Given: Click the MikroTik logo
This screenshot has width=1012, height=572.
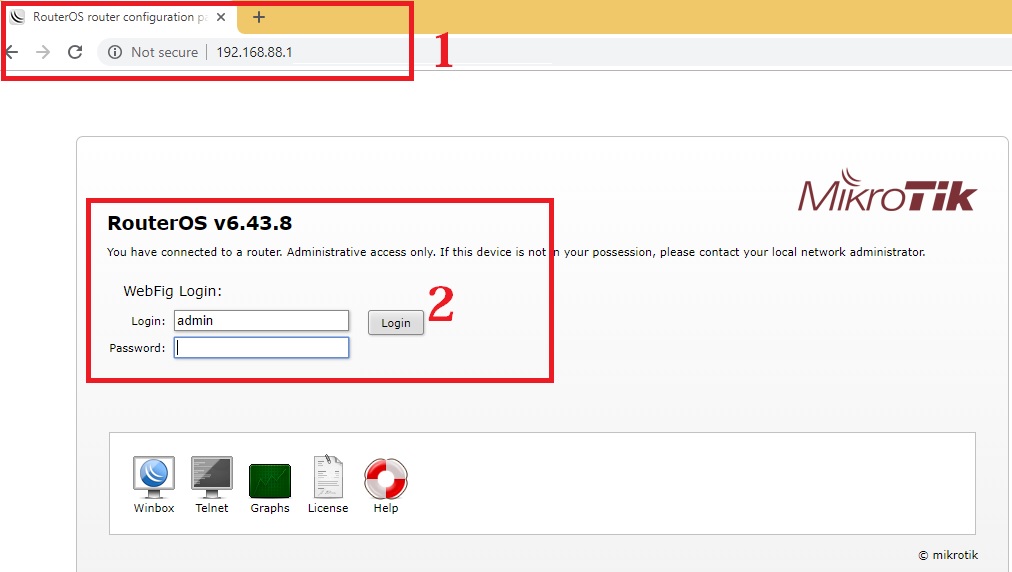Looking at the screenshot, I should [x=887, y=193].
